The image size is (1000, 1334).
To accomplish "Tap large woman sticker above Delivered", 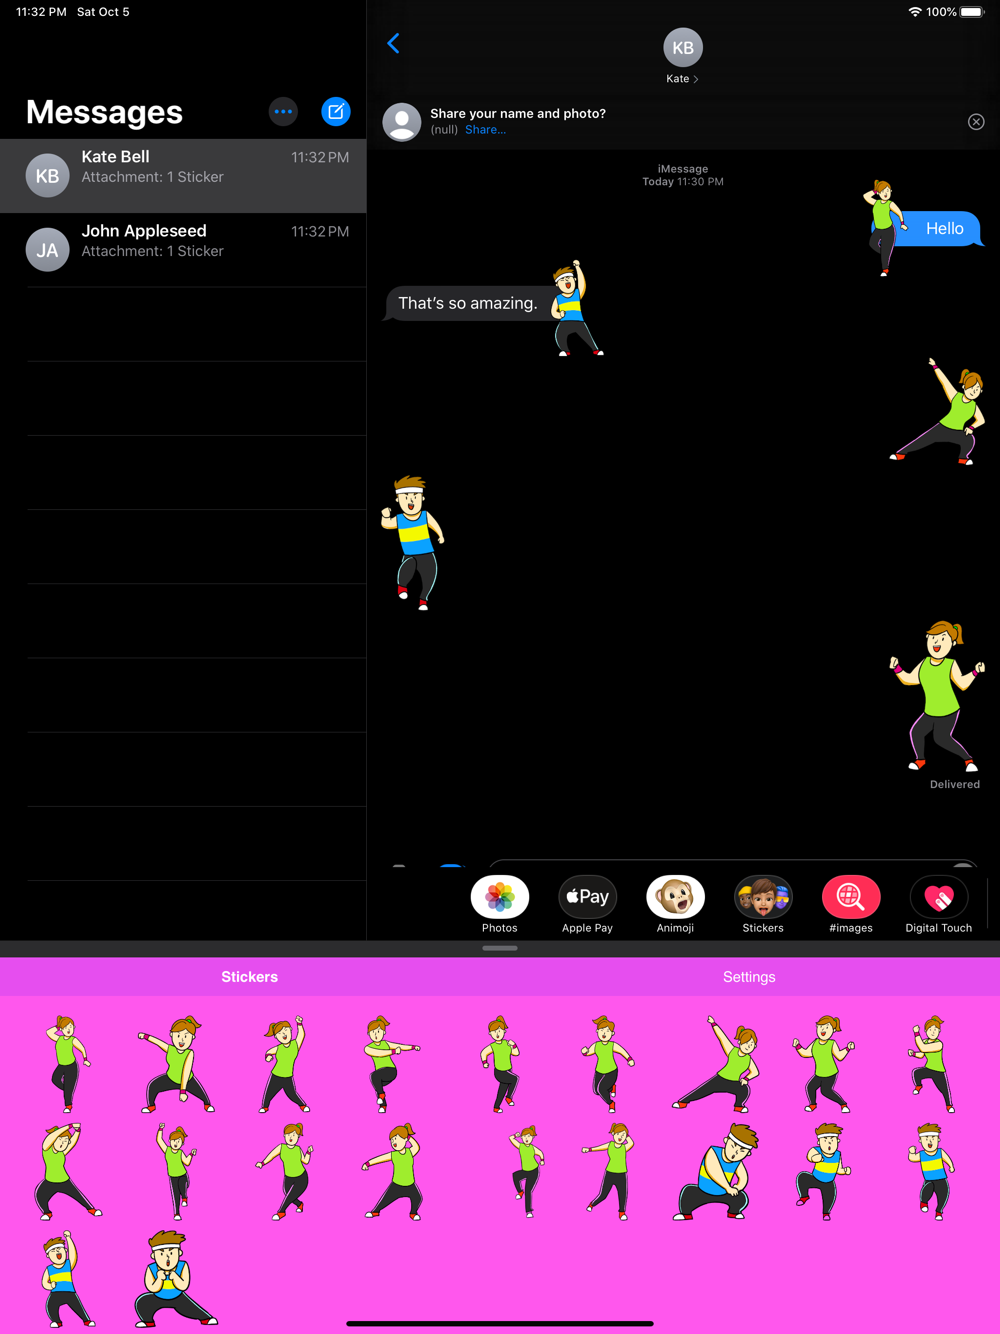I will coord(938,696).
